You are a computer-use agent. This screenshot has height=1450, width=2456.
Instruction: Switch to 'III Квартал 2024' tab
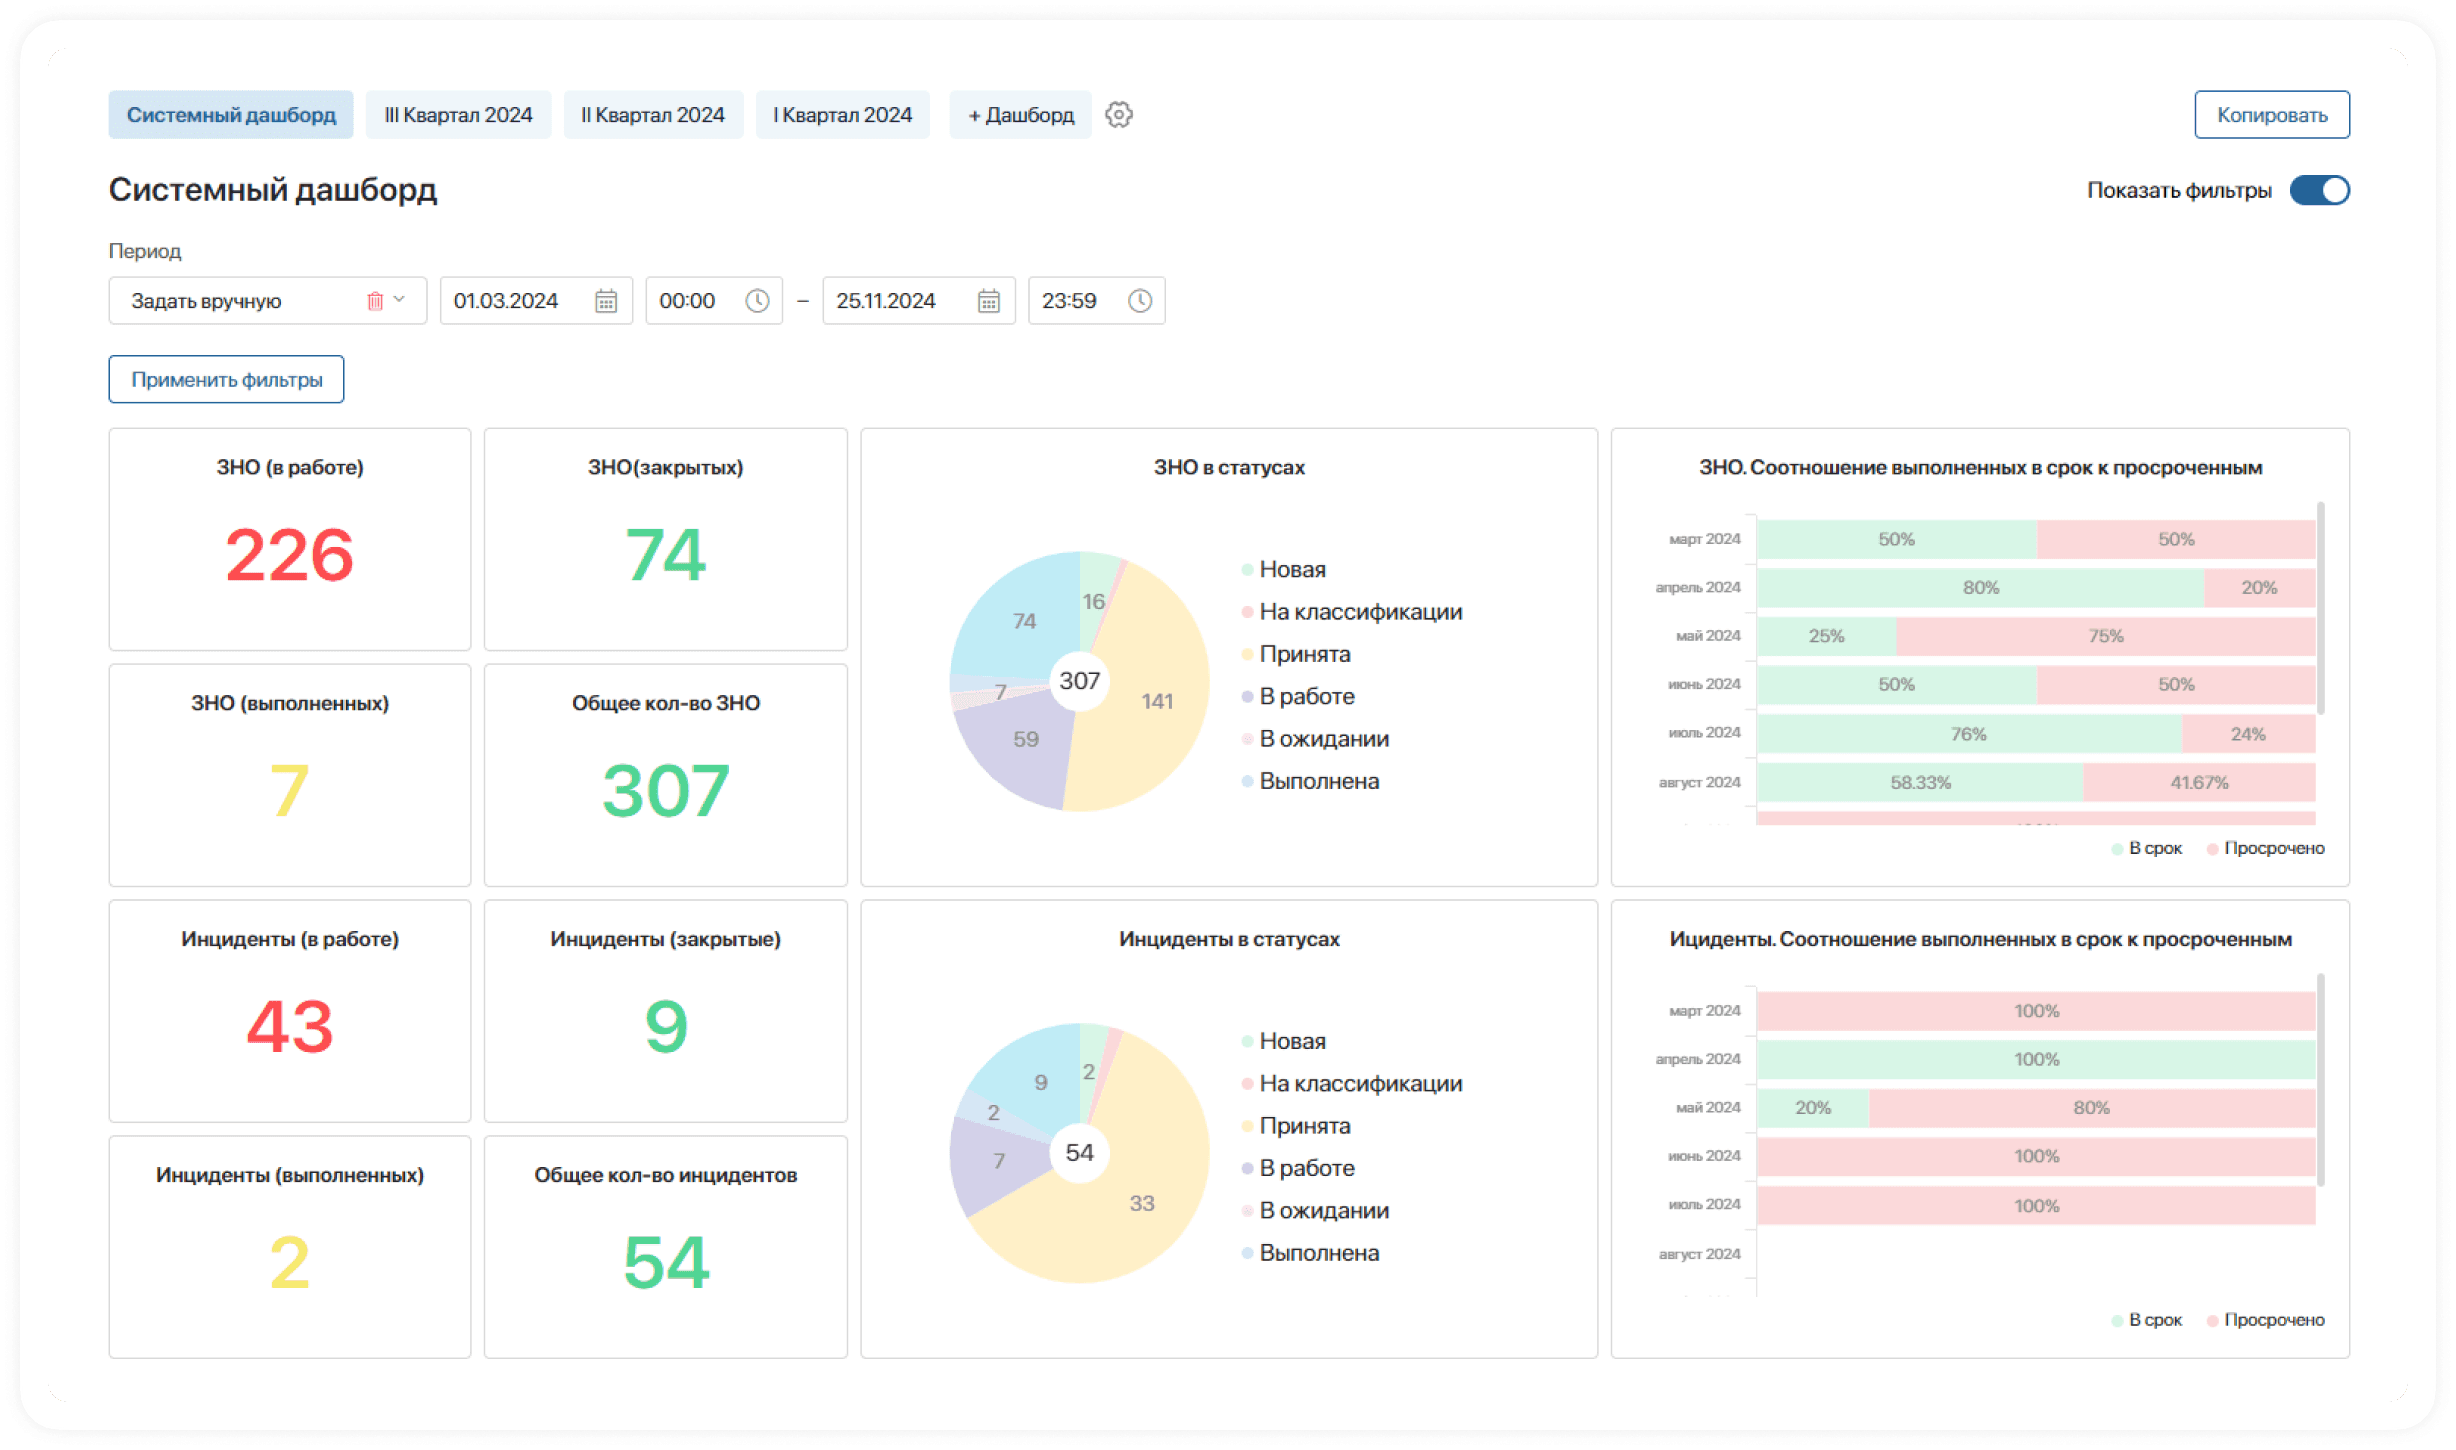tap(458, 115)
